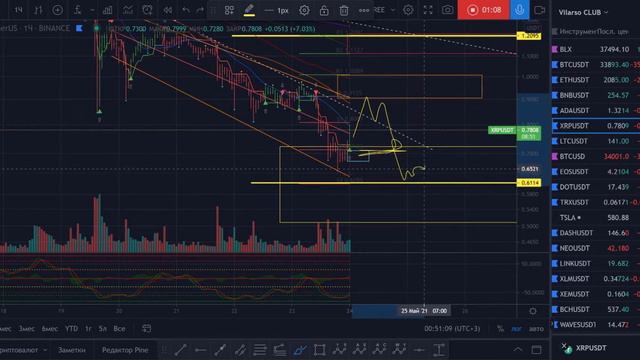Take a chart snapshot with camera icon
The height and width of the screenshot is (360, 640).
pos(447,10)
